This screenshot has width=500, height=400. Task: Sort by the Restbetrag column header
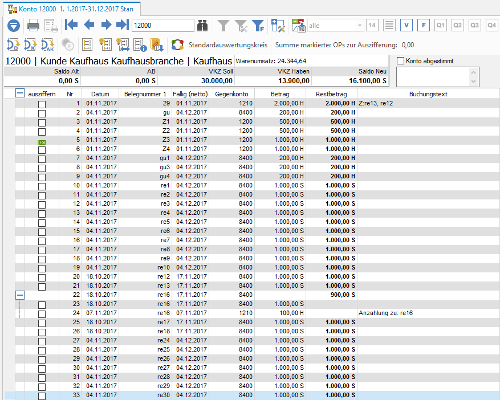click(331, 94)
